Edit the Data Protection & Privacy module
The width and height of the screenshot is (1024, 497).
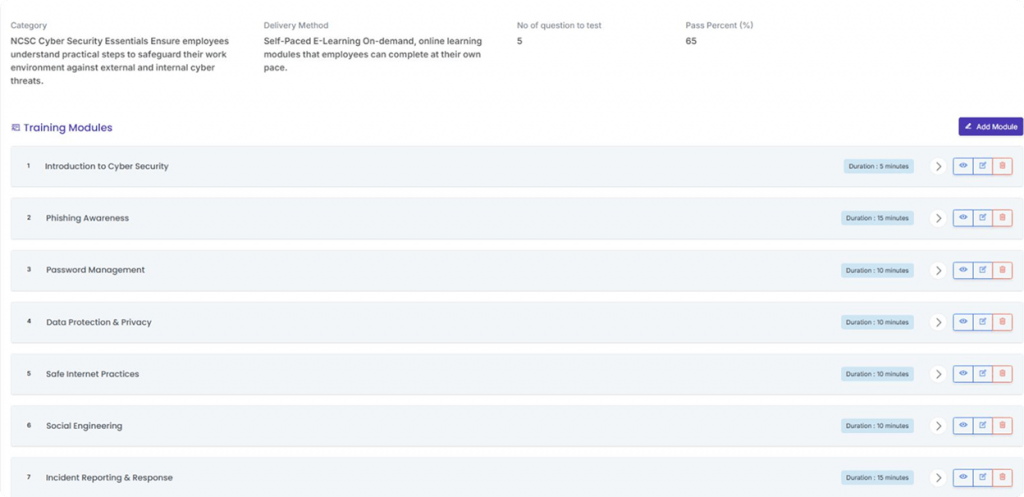click(982, 322)
